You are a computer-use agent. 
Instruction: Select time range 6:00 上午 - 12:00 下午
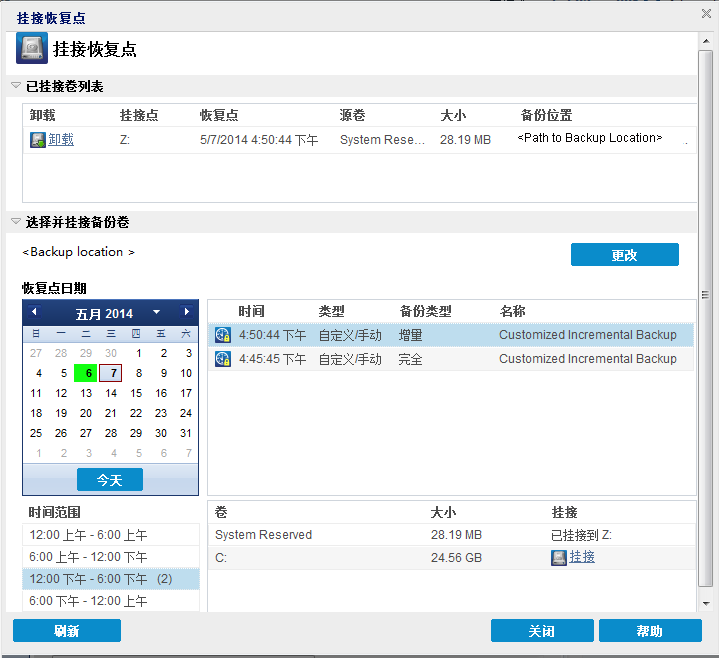pos(111,557)
